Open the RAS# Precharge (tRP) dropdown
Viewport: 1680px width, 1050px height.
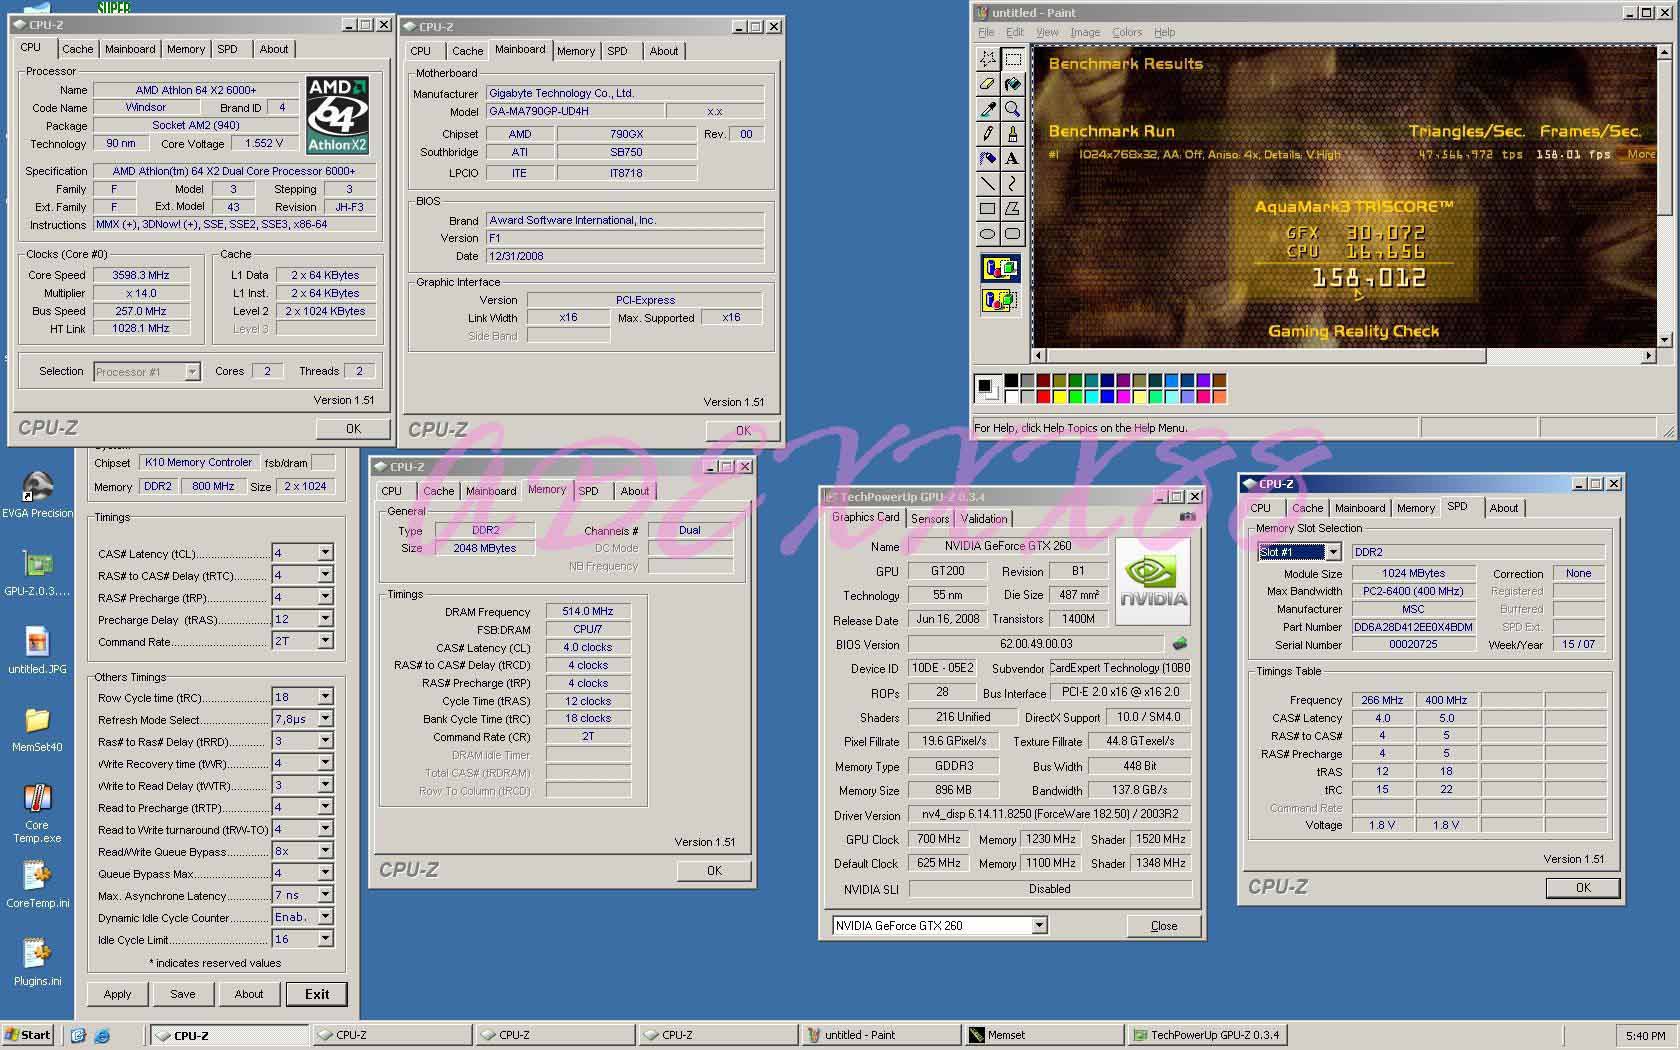(325, 597)
